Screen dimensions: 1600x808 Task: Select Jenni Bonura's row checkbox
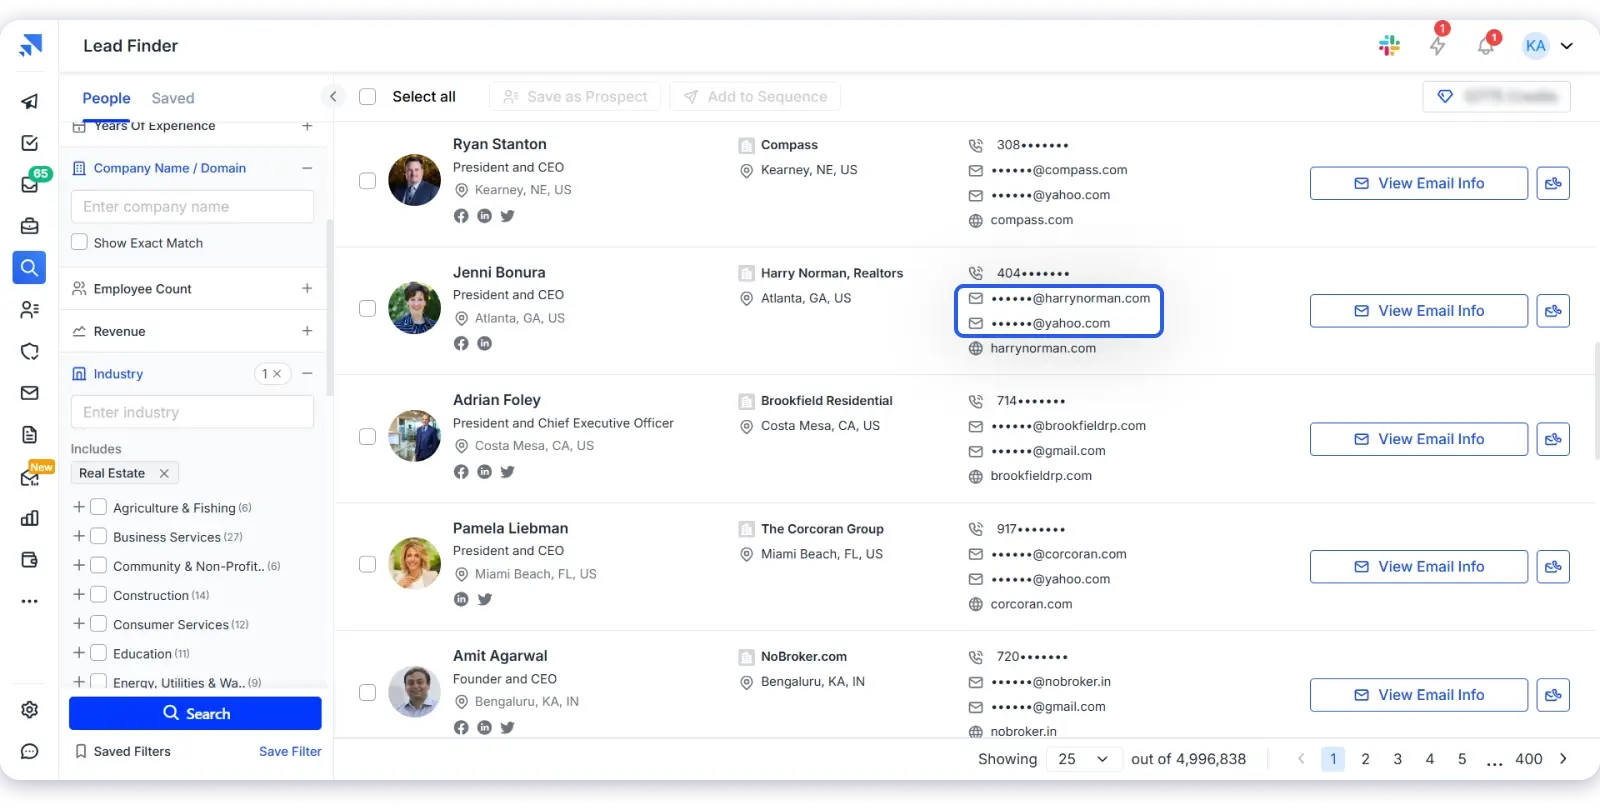coord(367,308)
